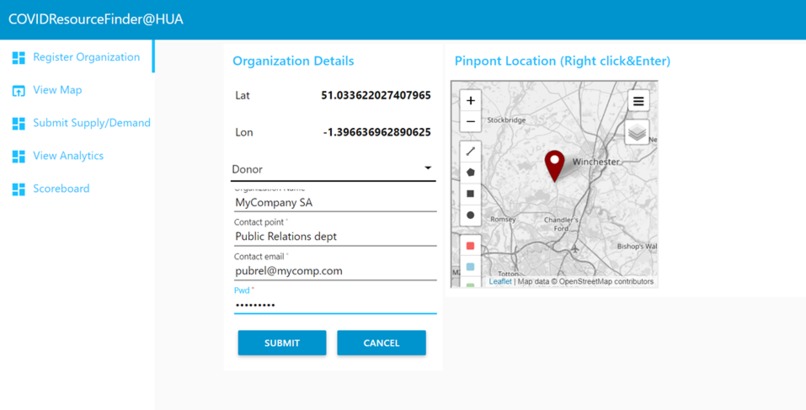Click the Contact point input field
Viewport: 806px width, 410px height.
click(335, 236)
